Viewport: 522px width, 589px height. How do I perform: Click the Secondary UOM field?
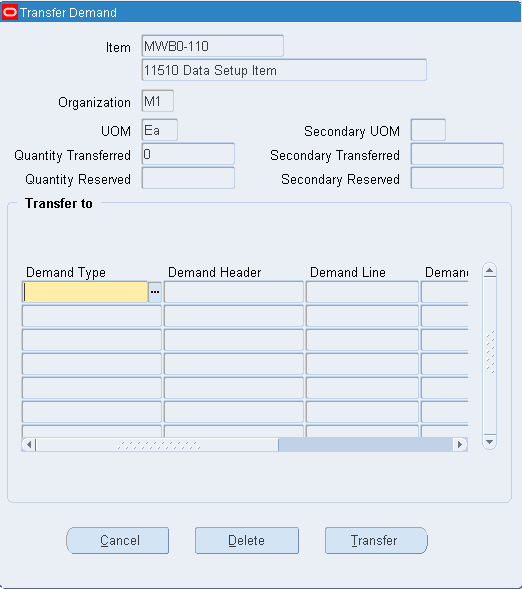[428, 130]
